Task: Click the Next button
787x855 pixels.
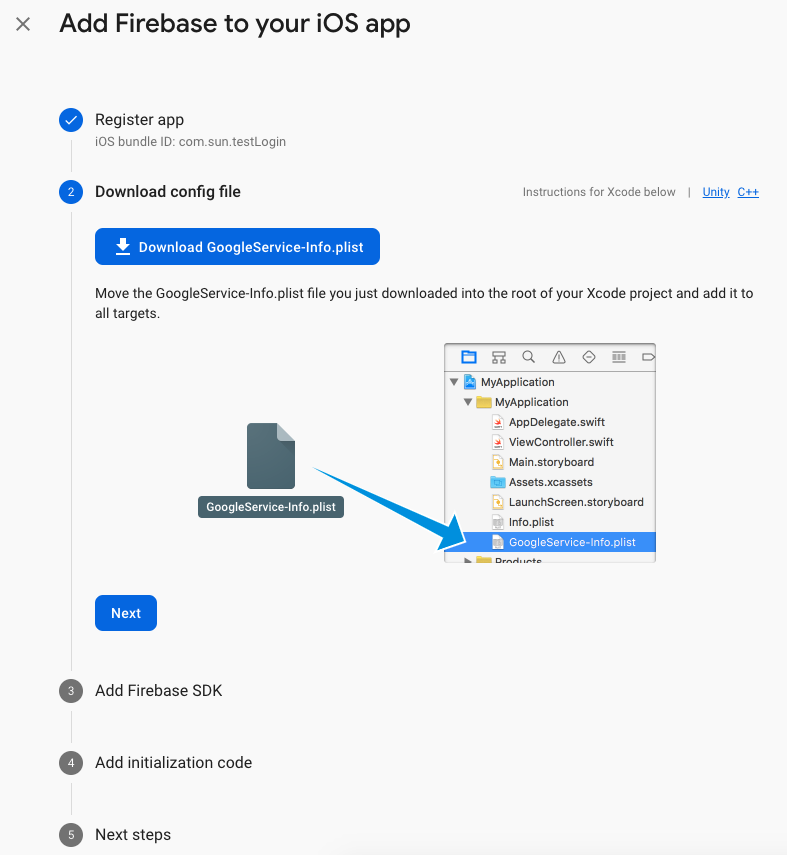Action: pos(126,613)
